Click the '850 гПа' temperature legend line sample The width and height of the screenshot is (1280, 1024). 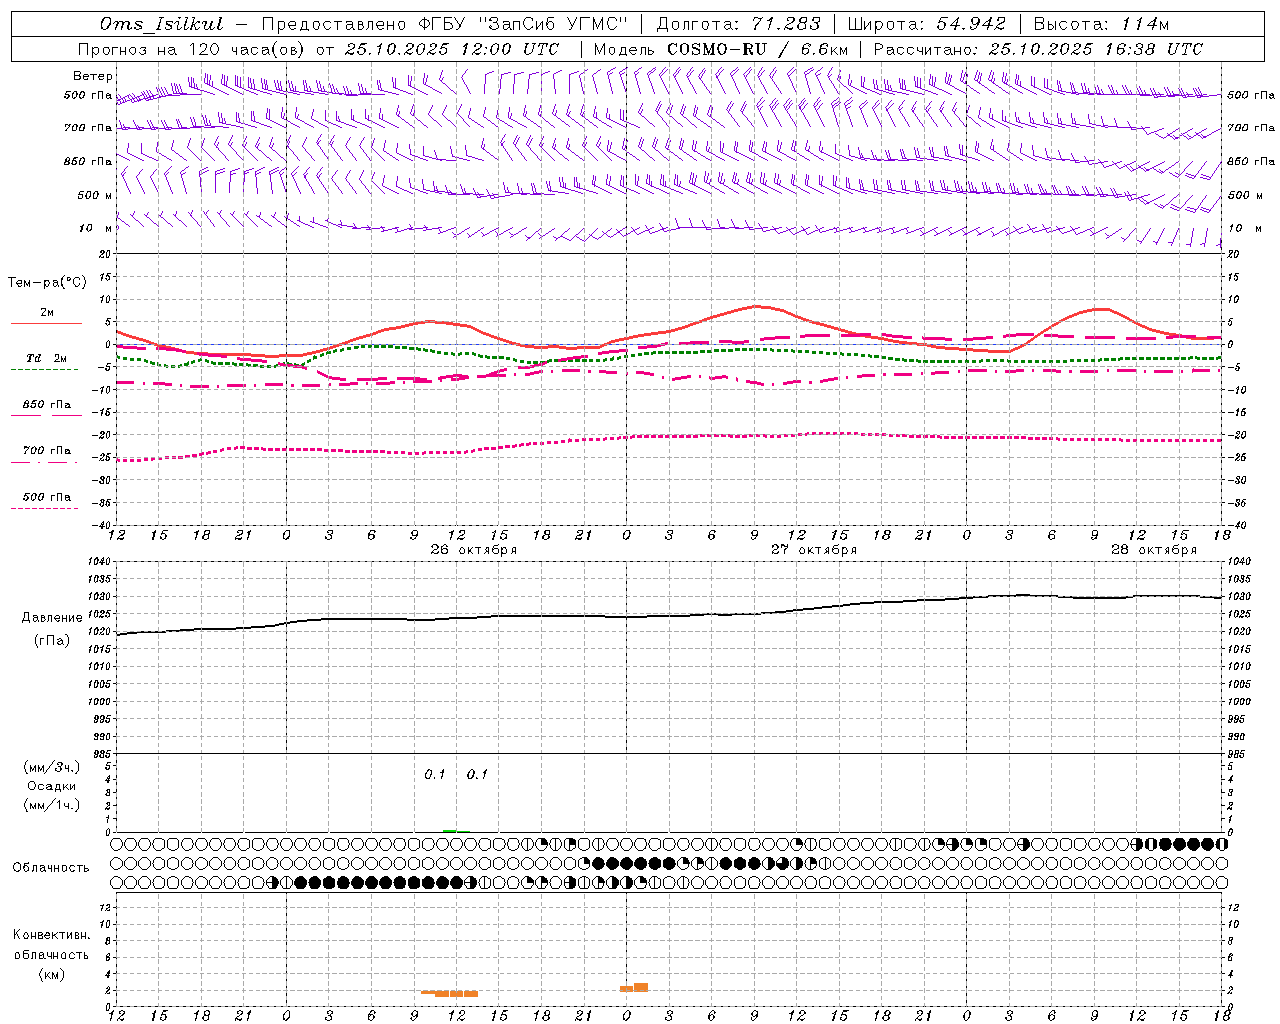44,416
